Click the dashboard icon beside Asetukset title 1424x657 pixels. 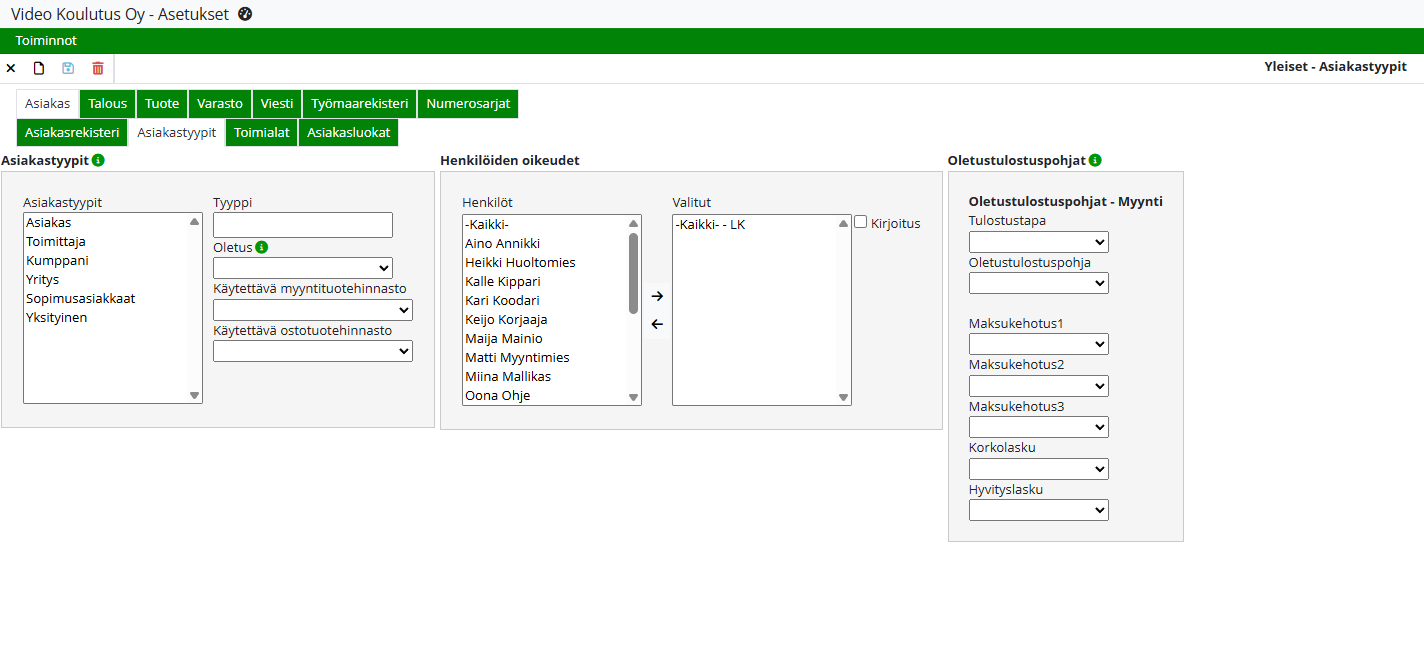tap(245, 14)
